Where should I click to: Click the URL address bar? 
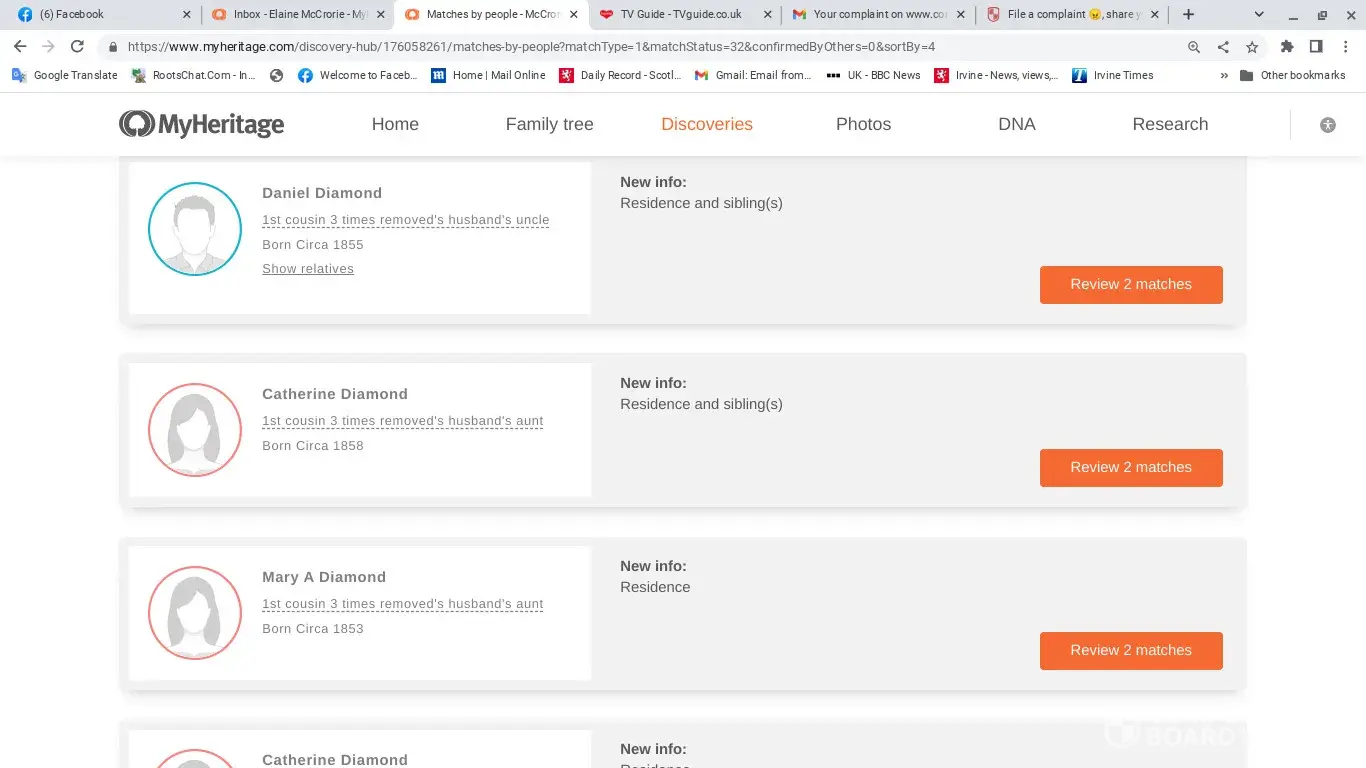click(640, 47)
